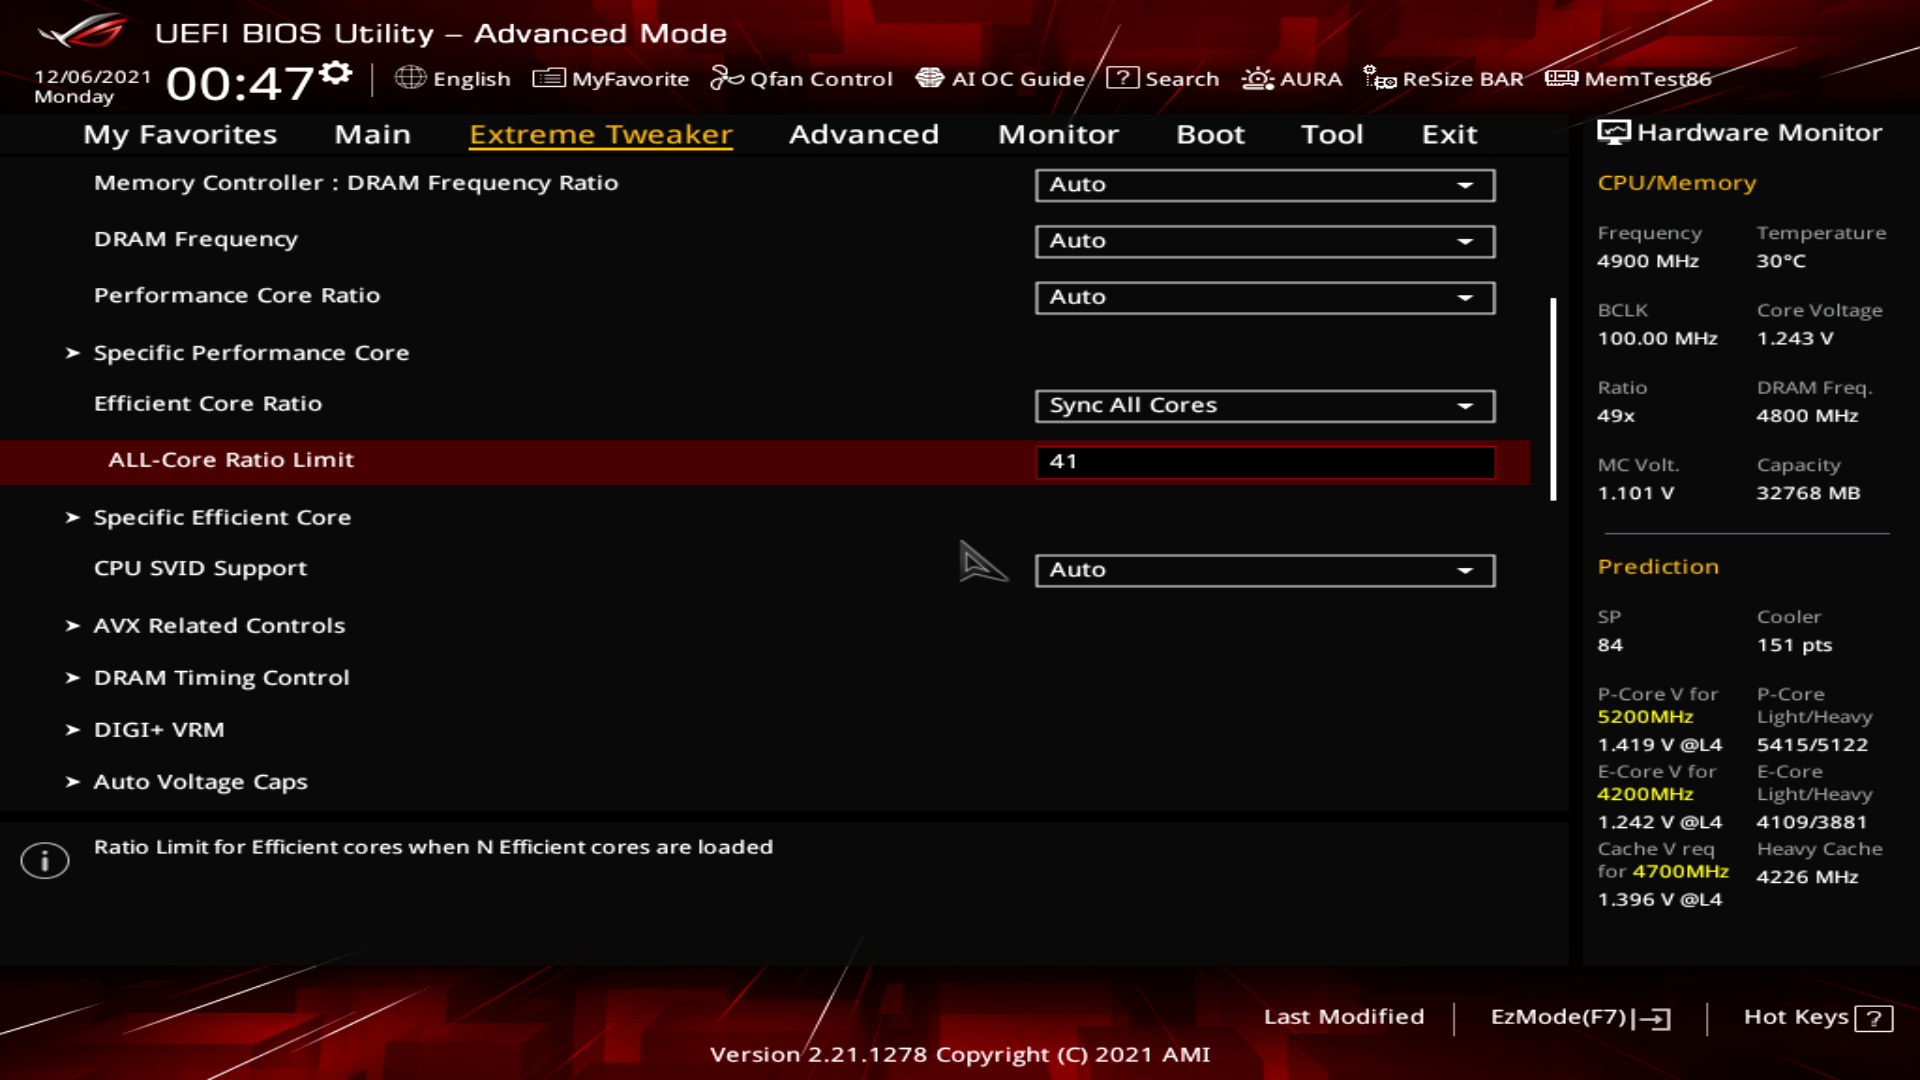
Task: Open the CPU SVID Support dropdown
Action: click(1264, 570)
